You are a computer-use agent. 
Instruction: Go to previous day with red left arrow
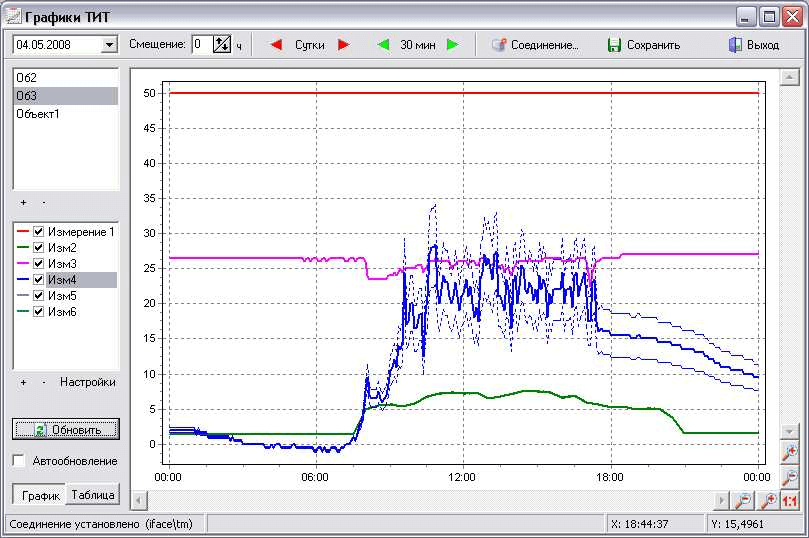click(277, 45)
